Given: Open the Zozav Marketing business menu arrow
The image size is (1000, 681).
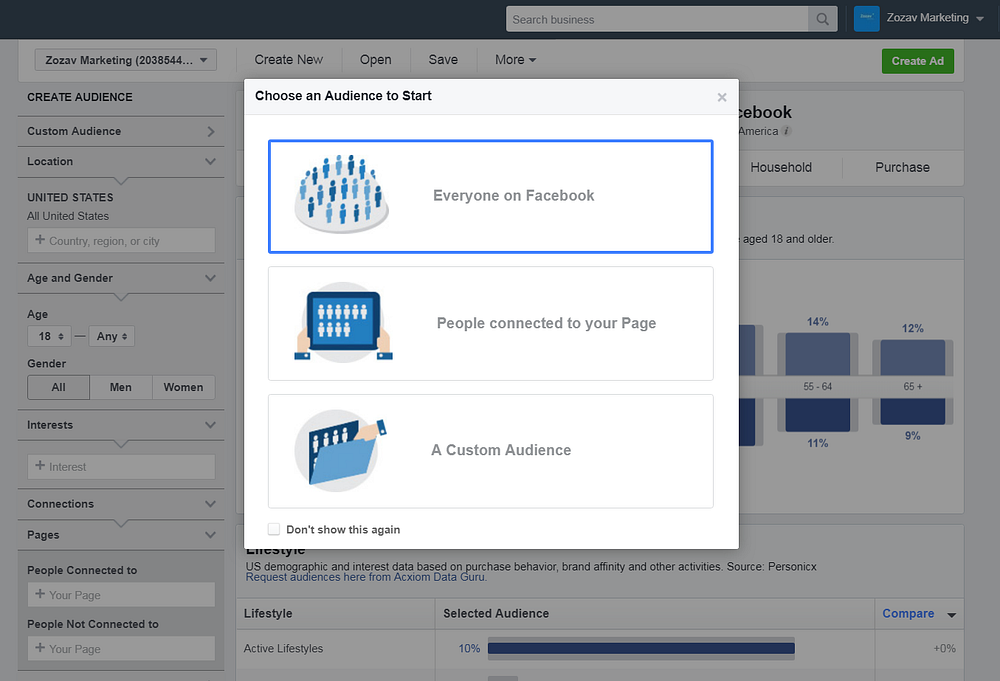Looking at the screenshot, I should tap(980, 18).
